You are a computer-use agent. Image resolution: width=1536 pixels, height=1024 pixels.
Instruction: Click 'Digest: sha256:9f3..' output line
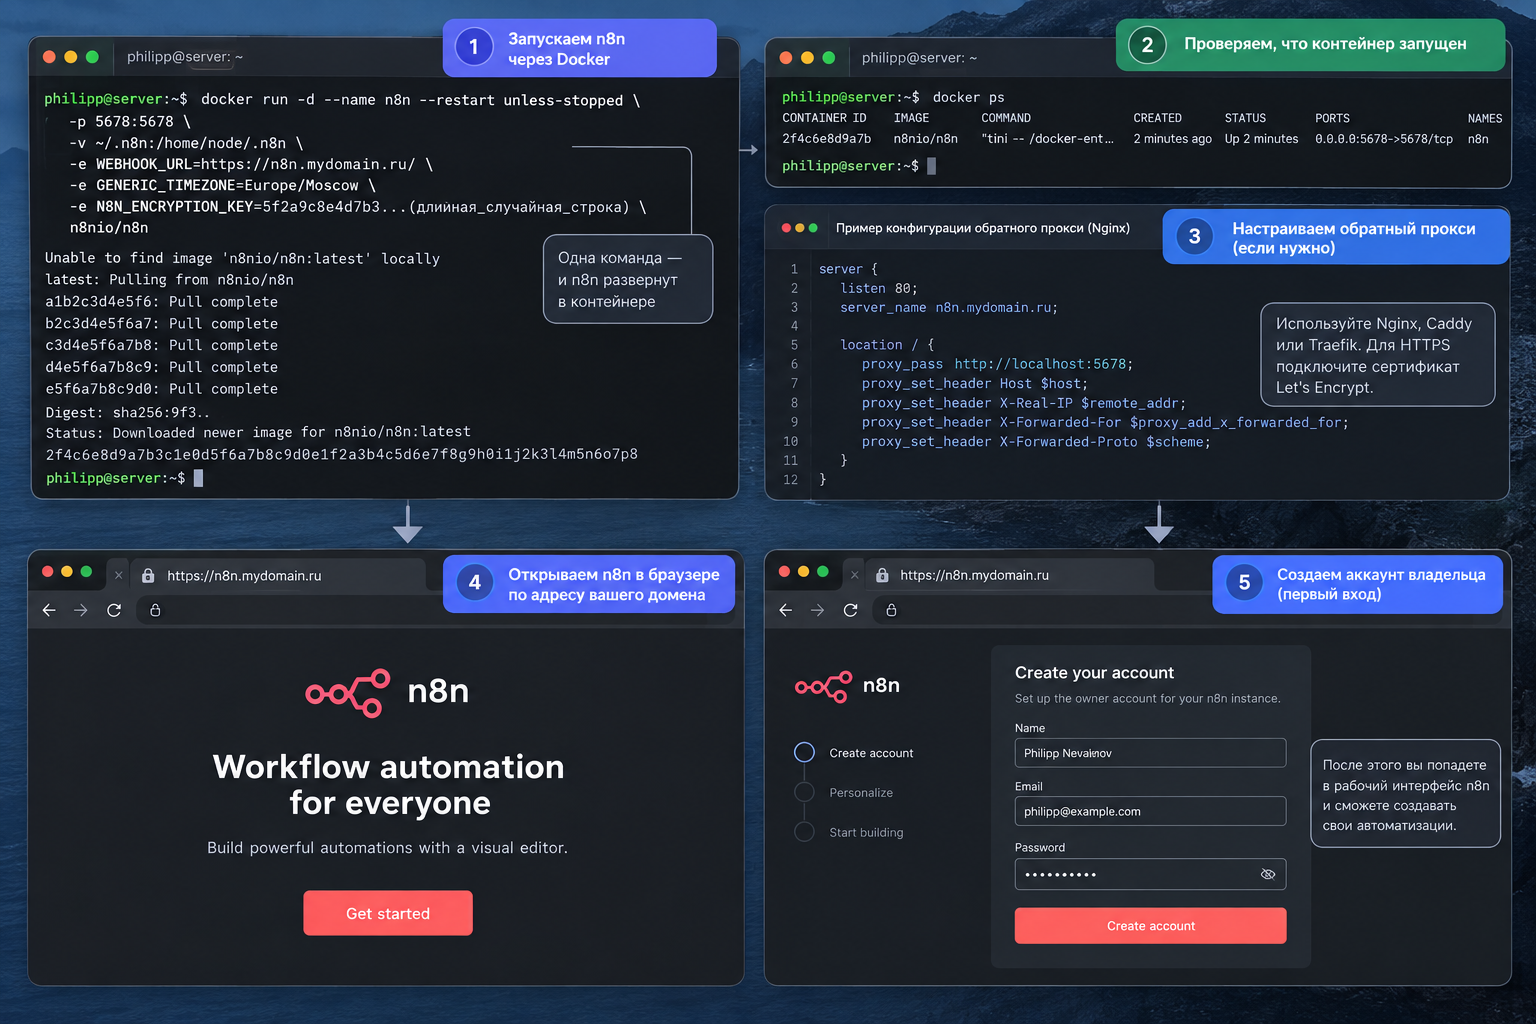tap(128, 412)
